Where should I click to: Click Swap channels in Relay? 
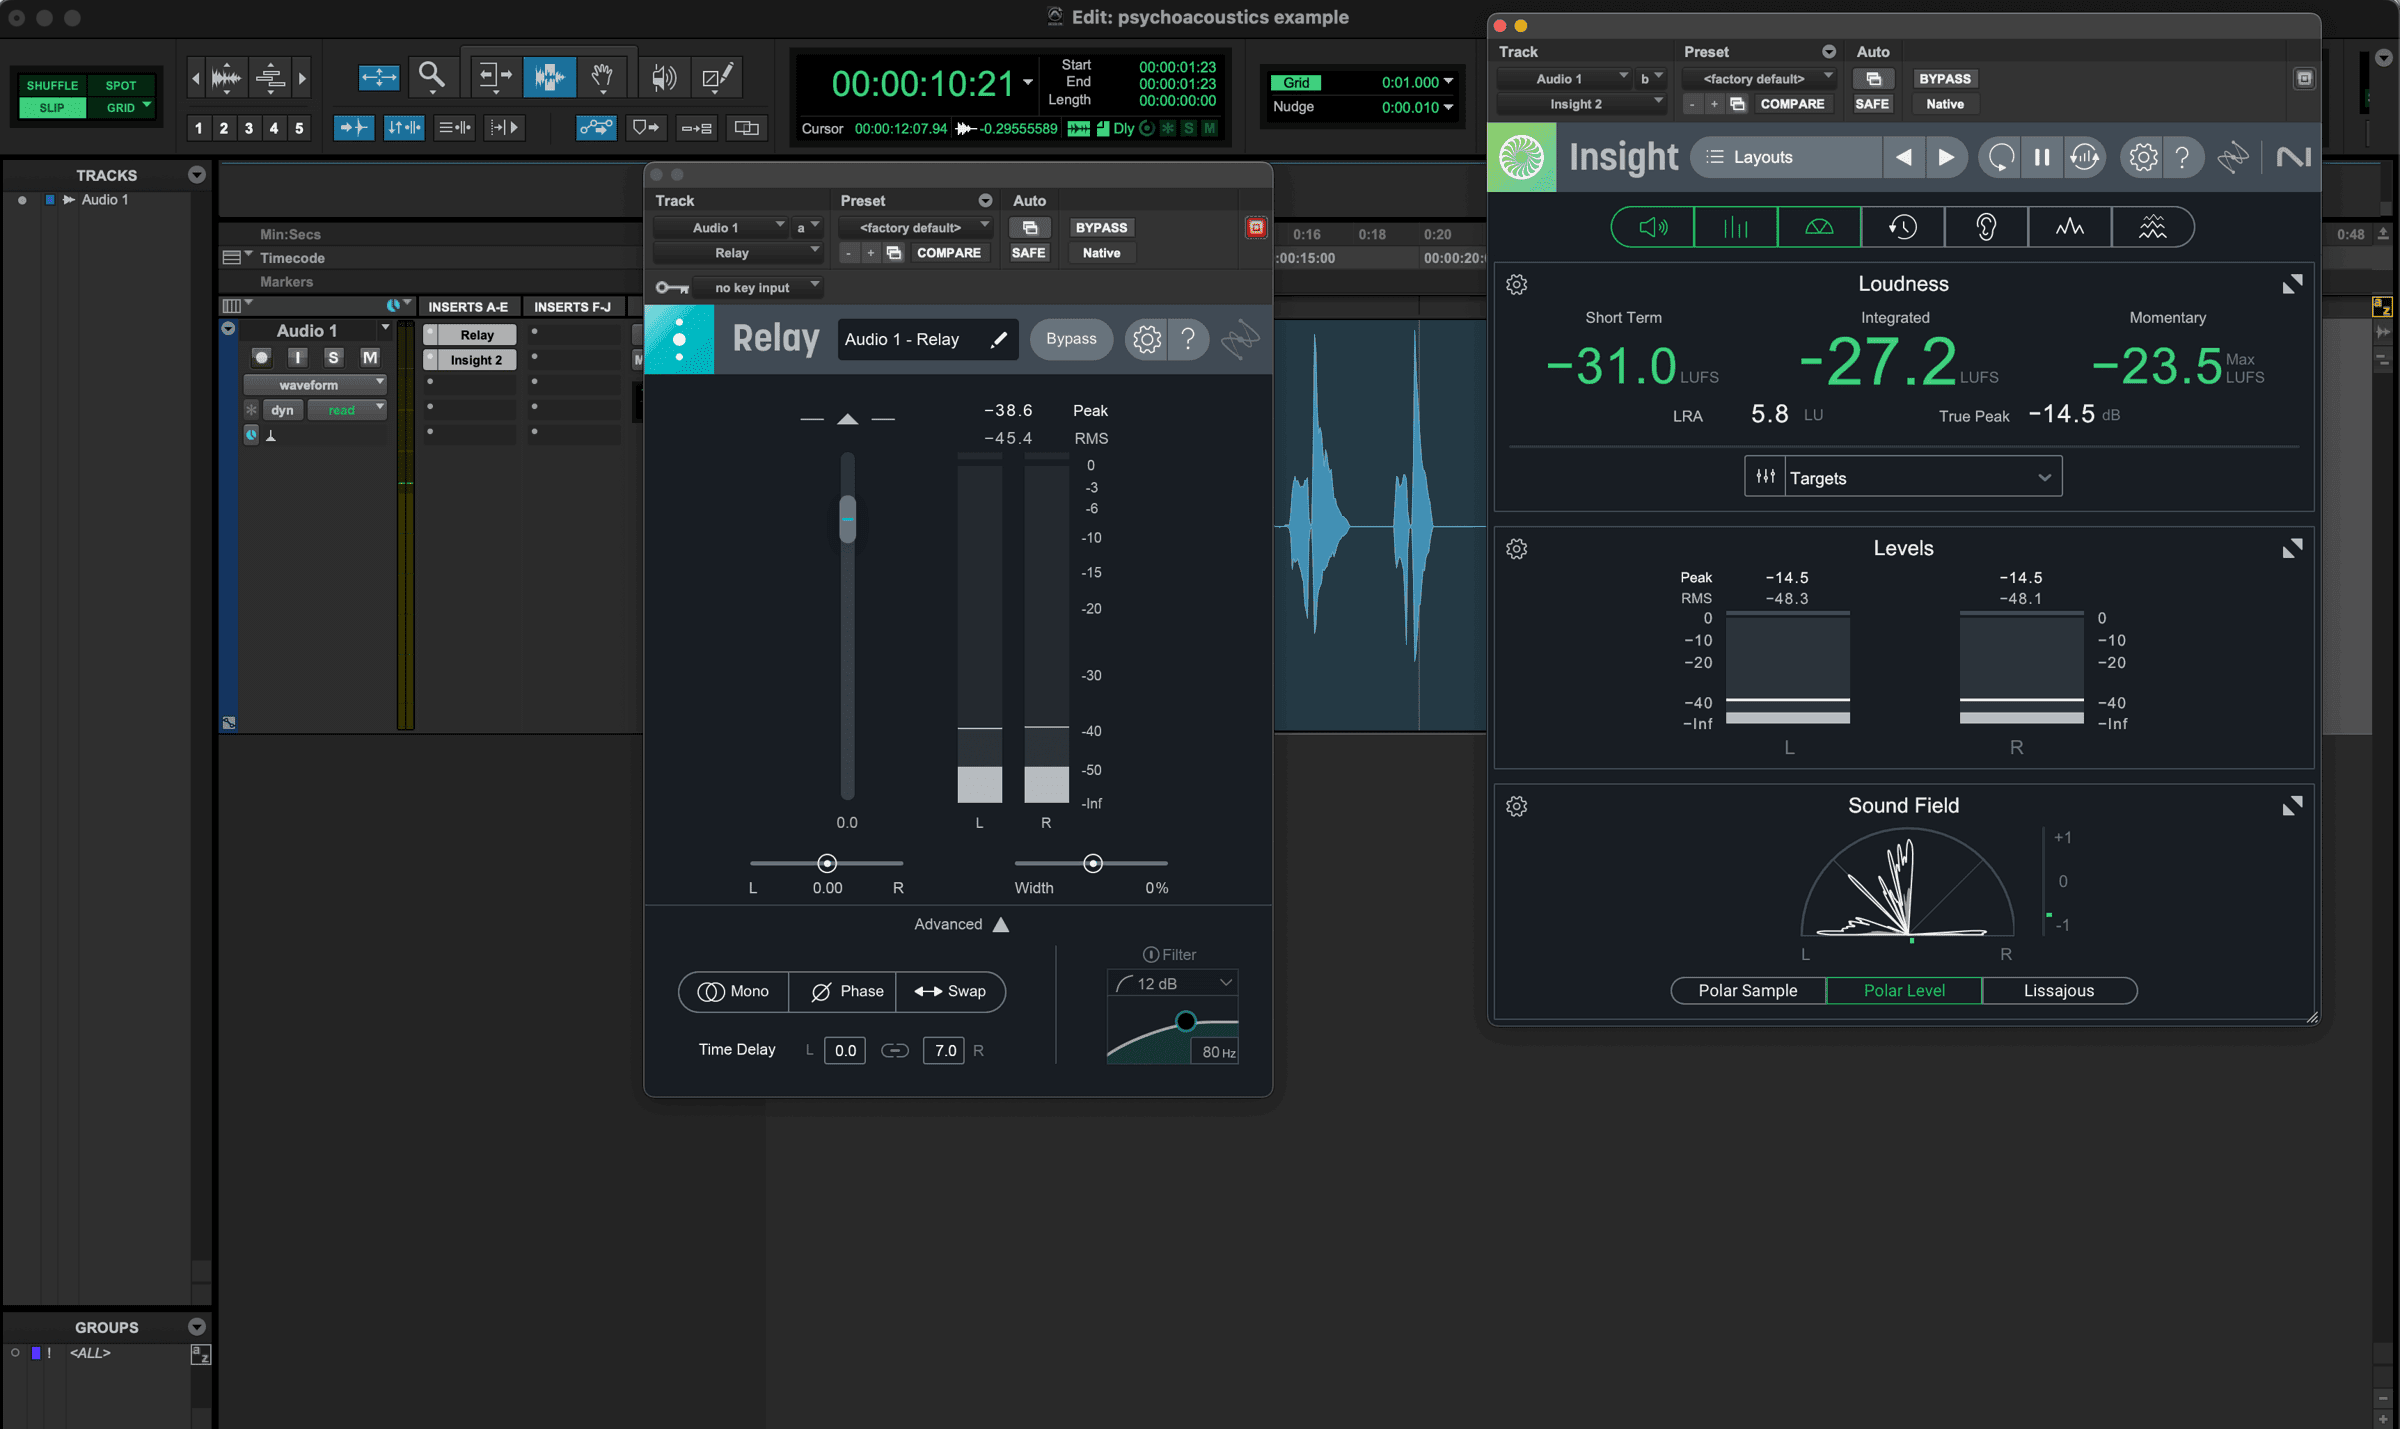pos(950,992)
